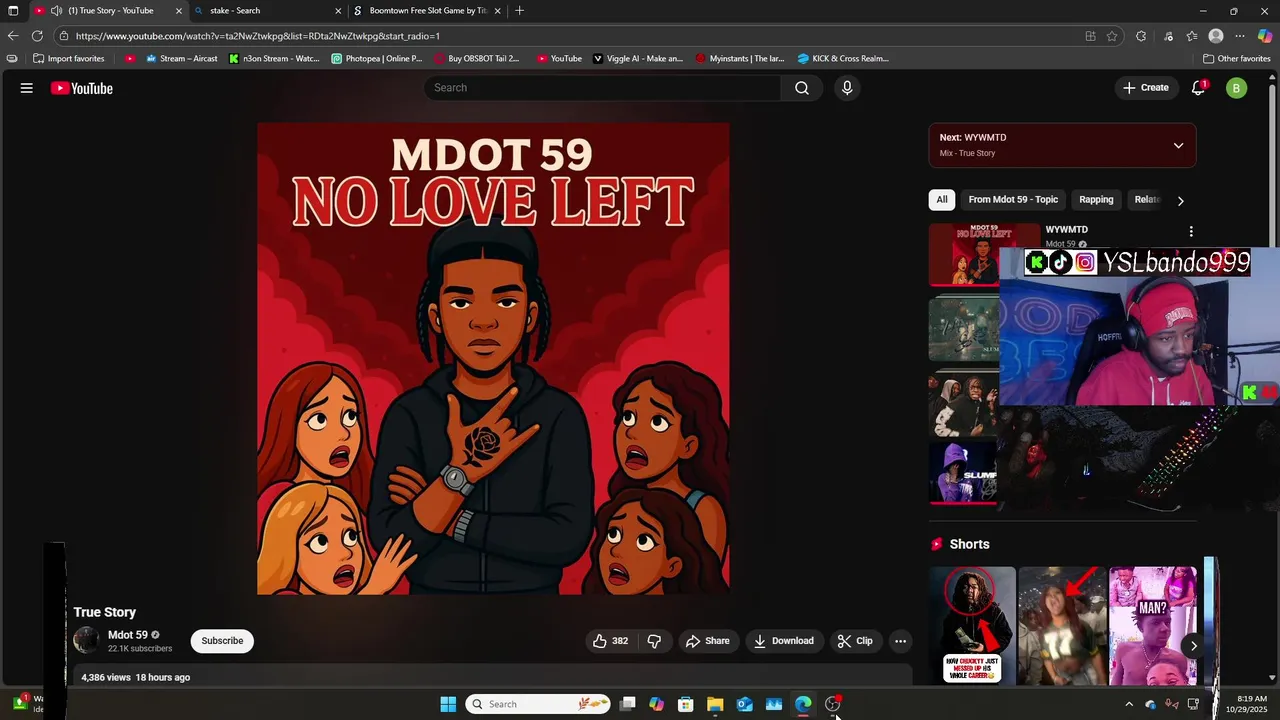The width and height of the screenshot is (1280, 720).
Task: Open options menu for WYWMTD video
Action: click(x=1190, y=231)
